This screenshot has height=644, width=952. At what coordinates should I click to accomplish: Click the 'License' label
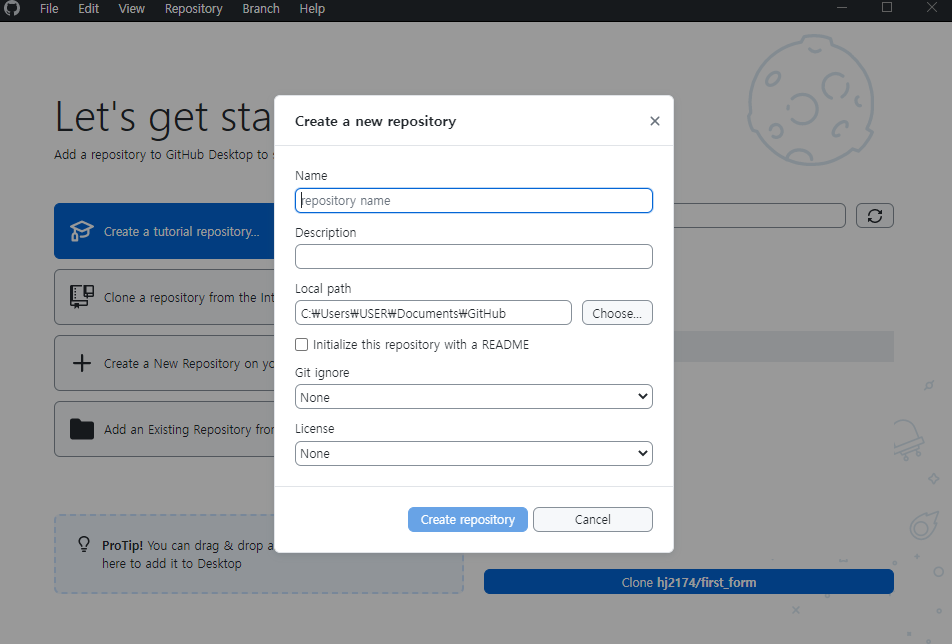(x=314, y=429)
